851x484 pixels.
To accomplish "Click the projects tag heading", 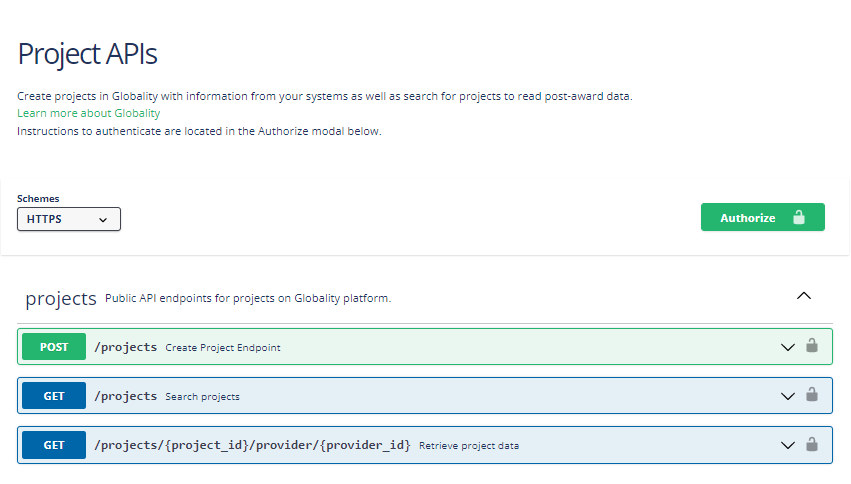I will click(61, 298).
